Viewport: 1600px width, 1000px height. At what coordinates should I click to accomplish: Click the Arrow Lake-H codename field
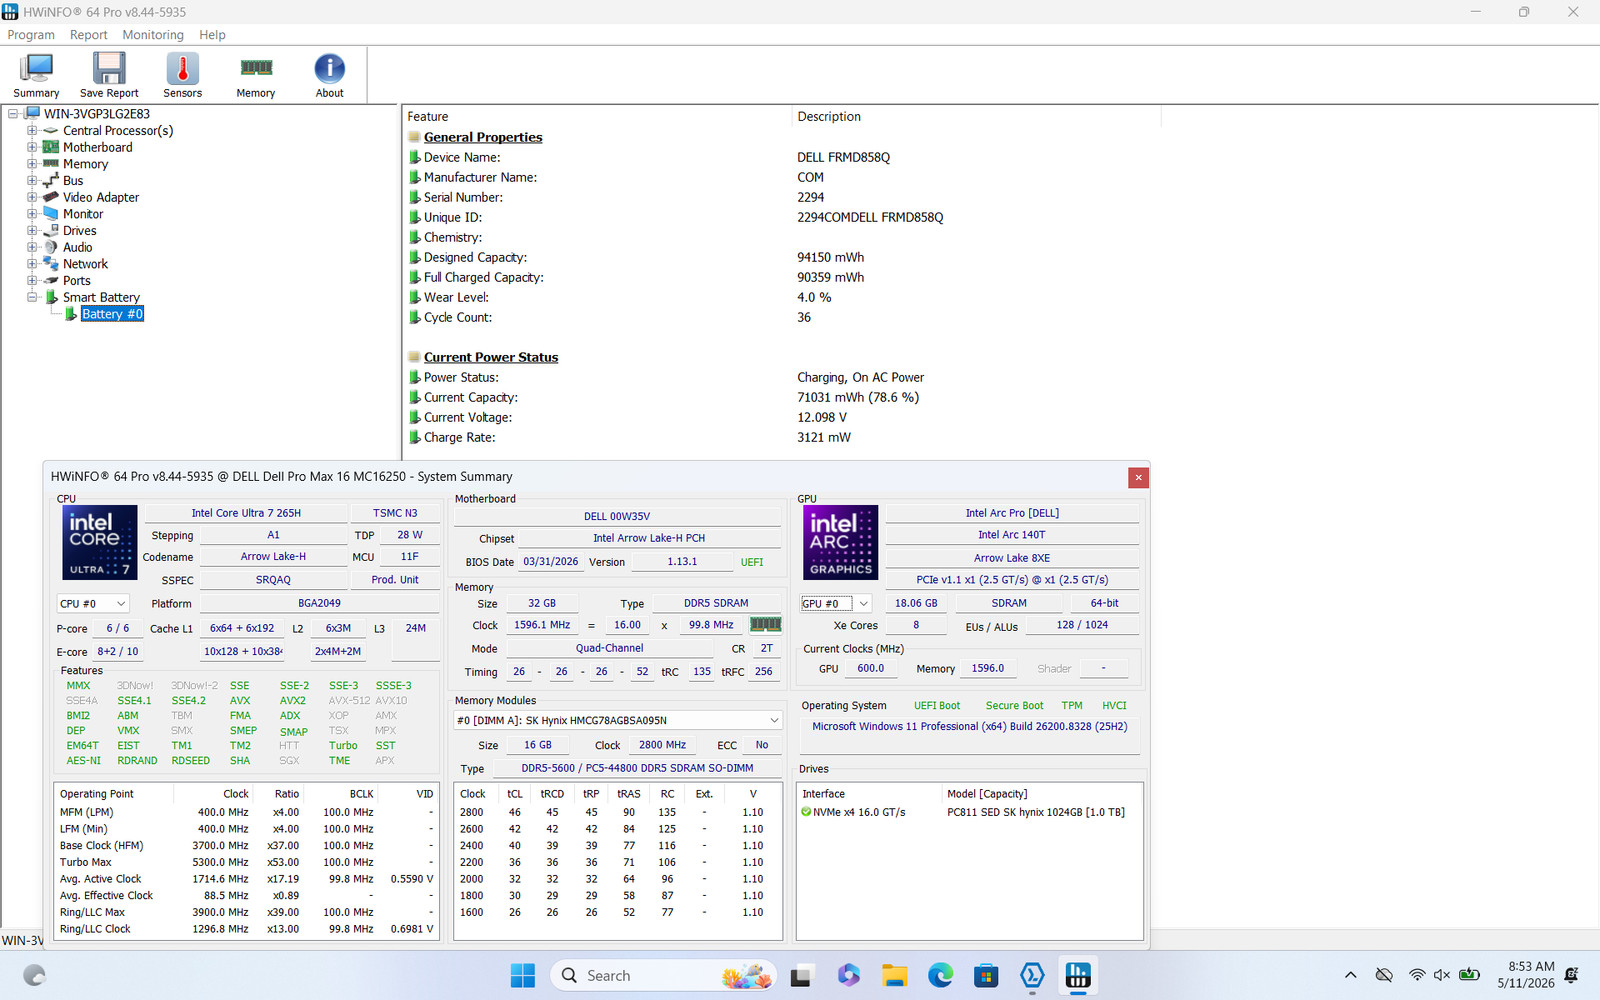coord(273,557)
